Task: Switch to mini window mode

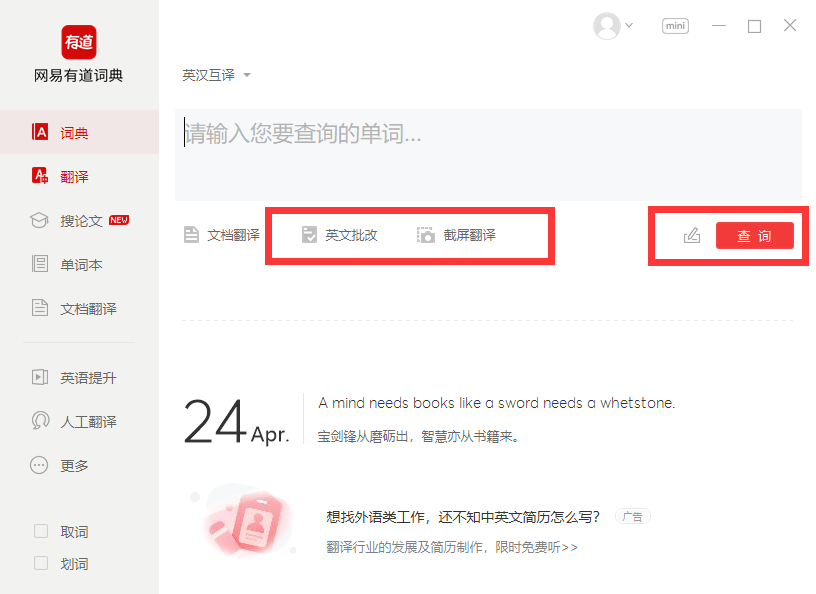Action: (x=675, y=26)
